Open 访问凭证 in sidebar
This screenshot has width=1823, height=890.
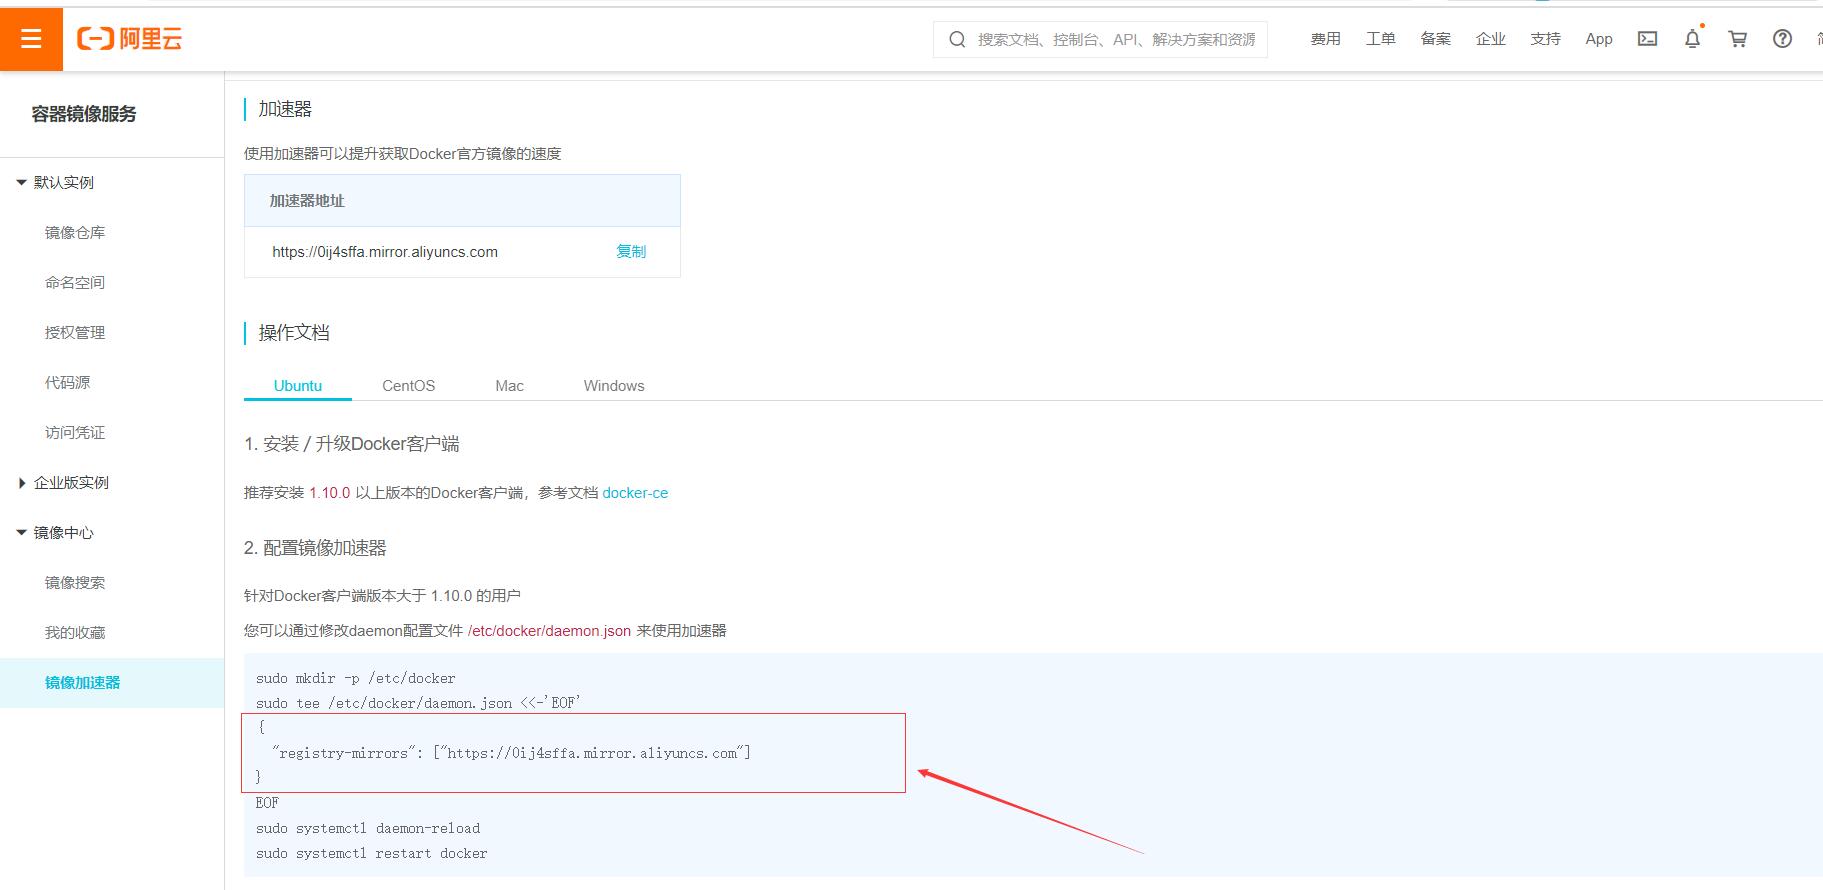pos(75,432)
